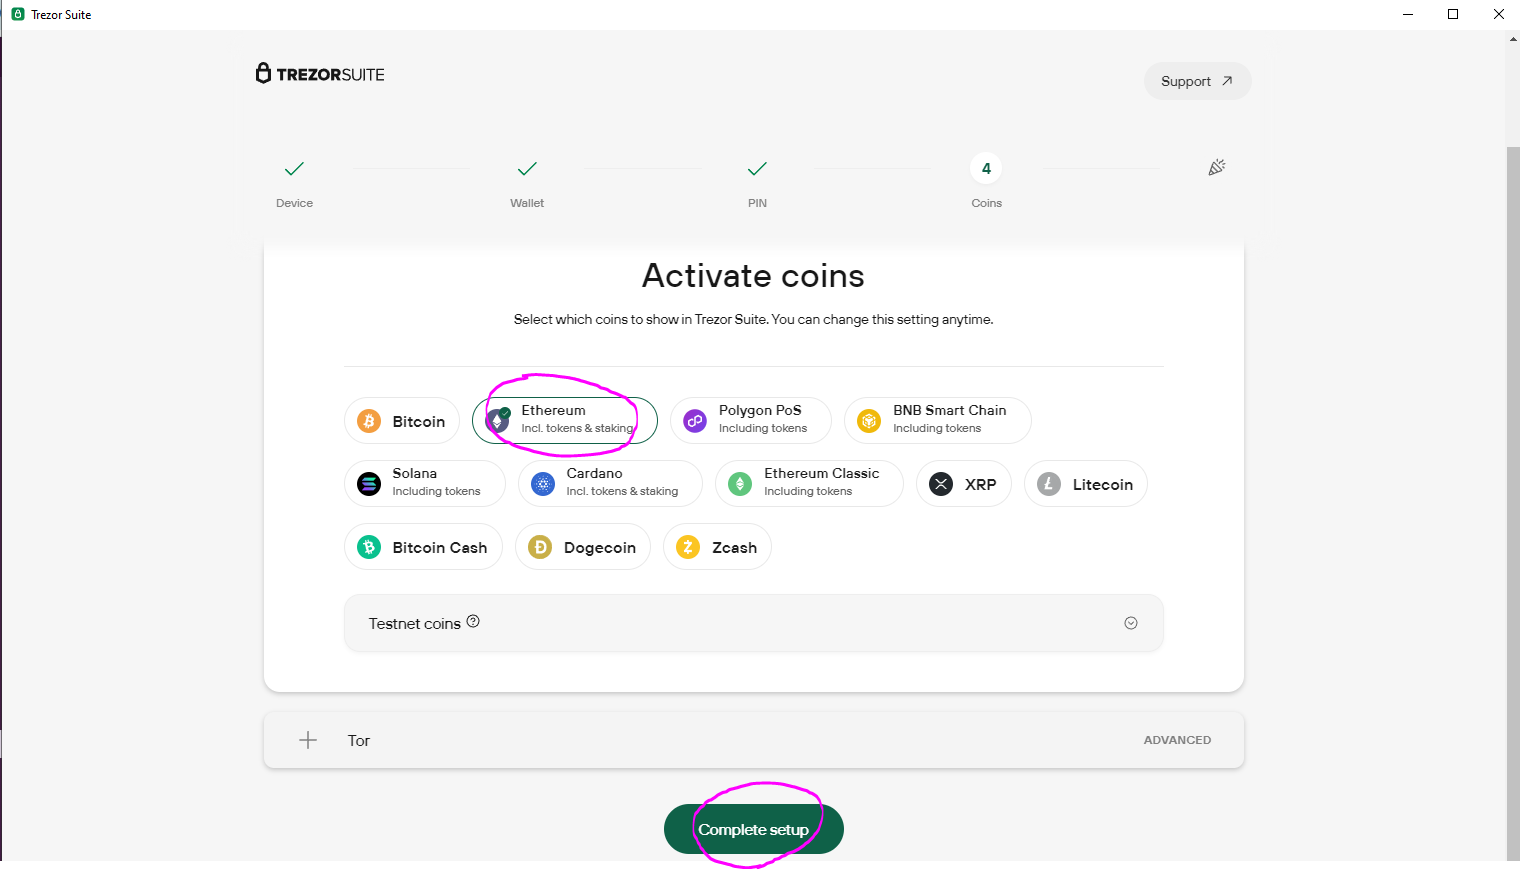1520x869 pixels.
Task: Click the Bitcoin coin icon
Action: (x=369, y=421)
